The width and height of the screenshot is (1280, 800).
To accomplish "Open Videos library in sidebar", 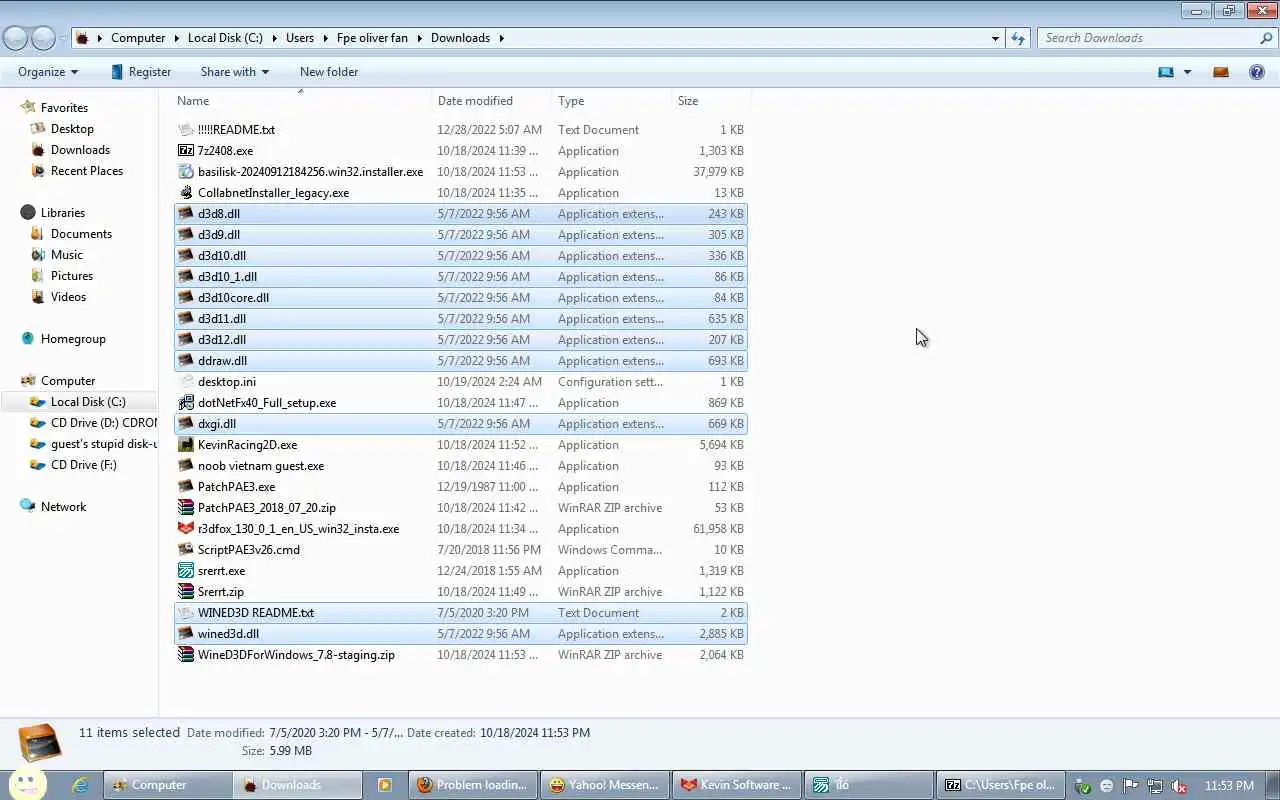I will coord(68,297).
